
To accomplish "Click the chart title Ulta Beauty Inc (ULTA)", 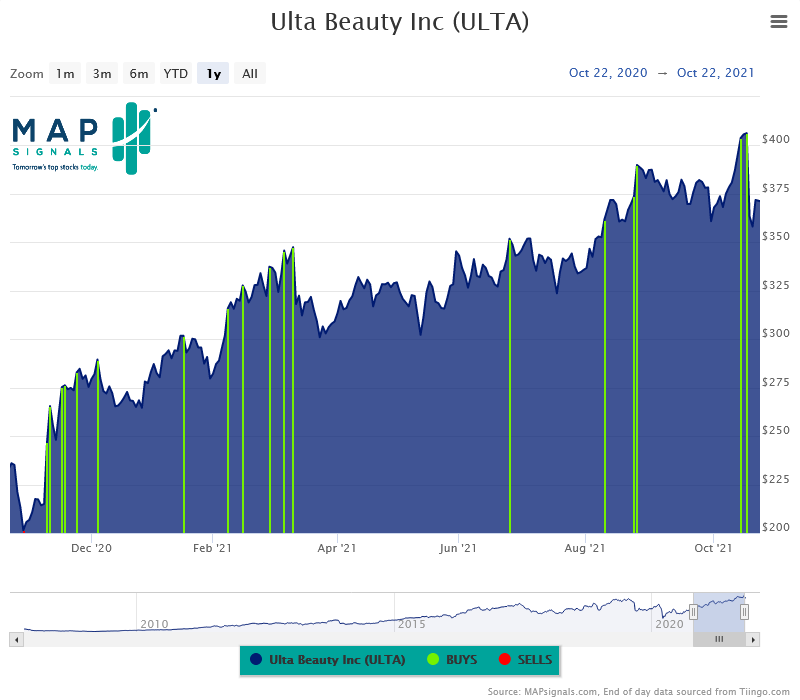I will click(399, 22).
